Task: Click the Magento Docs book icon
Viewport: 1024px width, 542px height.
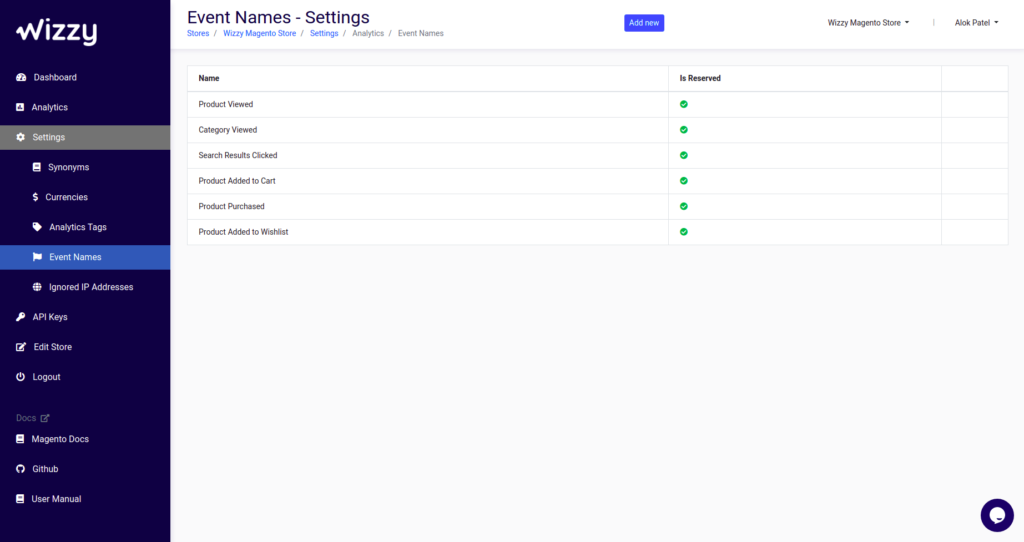Action: click(20, 439)
